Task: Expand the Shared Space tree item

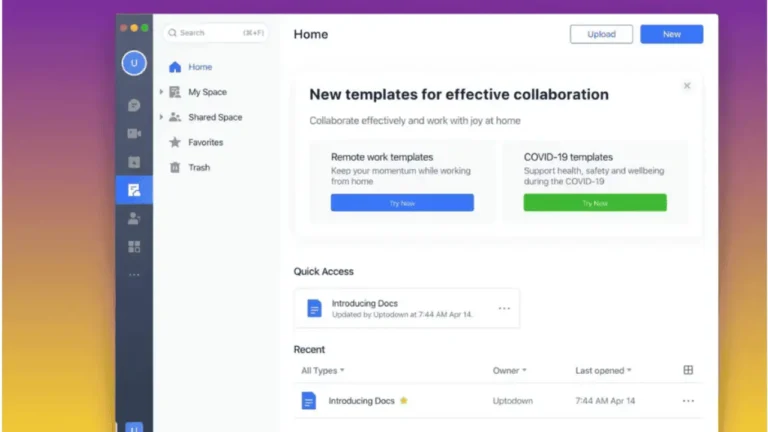Action: (161, 117)
